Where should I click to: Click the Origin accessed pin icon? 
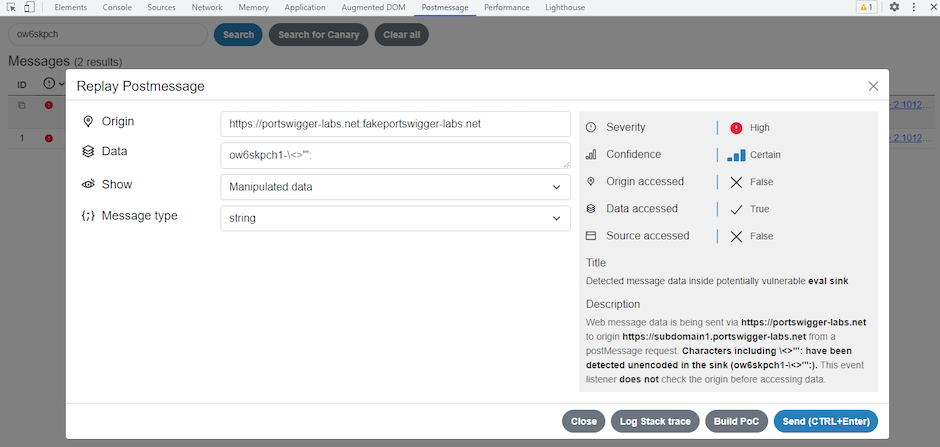pyautogui.click(x=591, y=182)
